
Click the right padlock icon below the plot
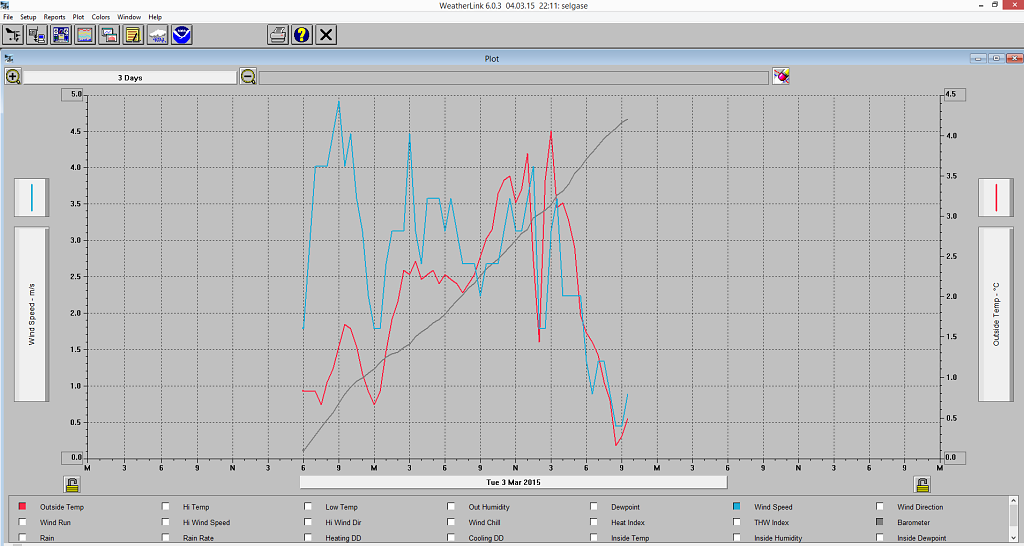[x=922, y=484]
